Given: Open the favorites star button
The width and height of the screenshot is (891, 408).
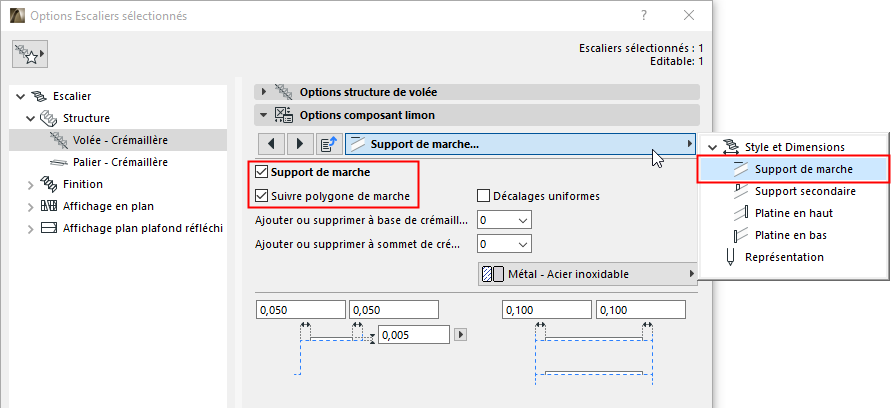Looking at the screenshot, I should 30,55.
